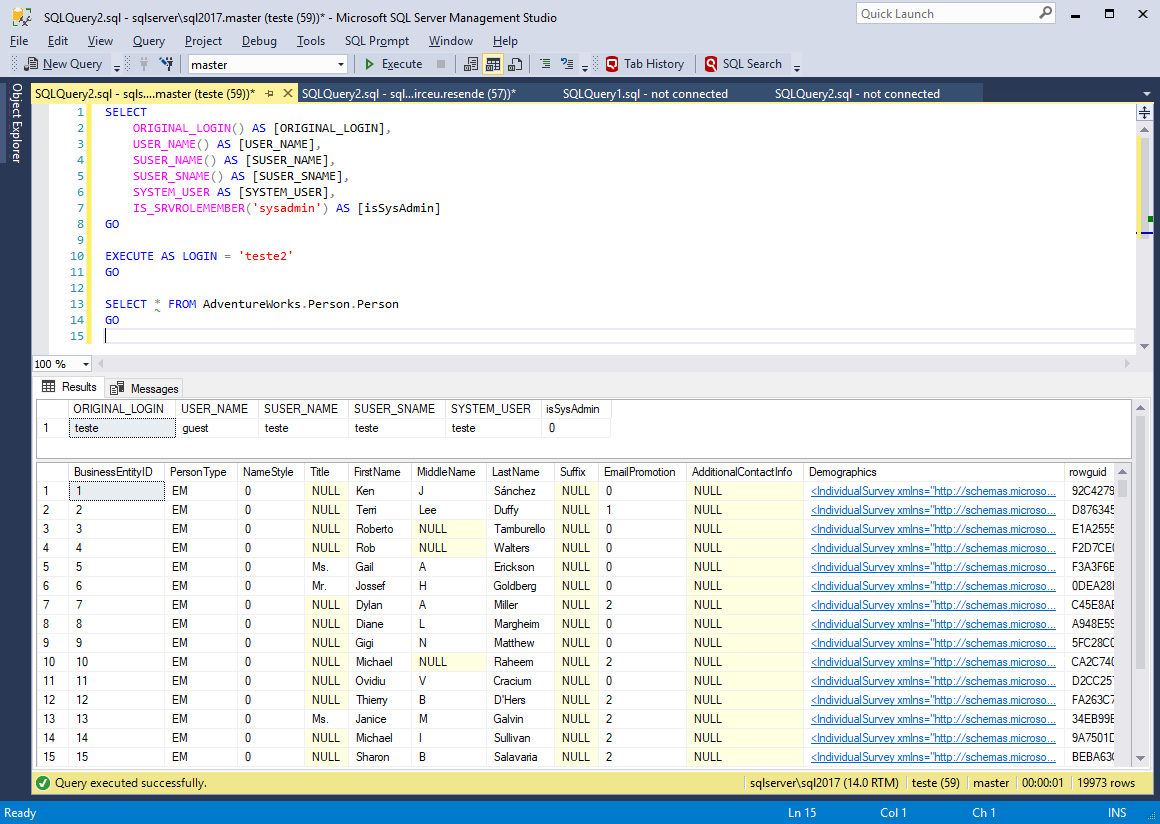Open the Edit menu

click(58, 41)
